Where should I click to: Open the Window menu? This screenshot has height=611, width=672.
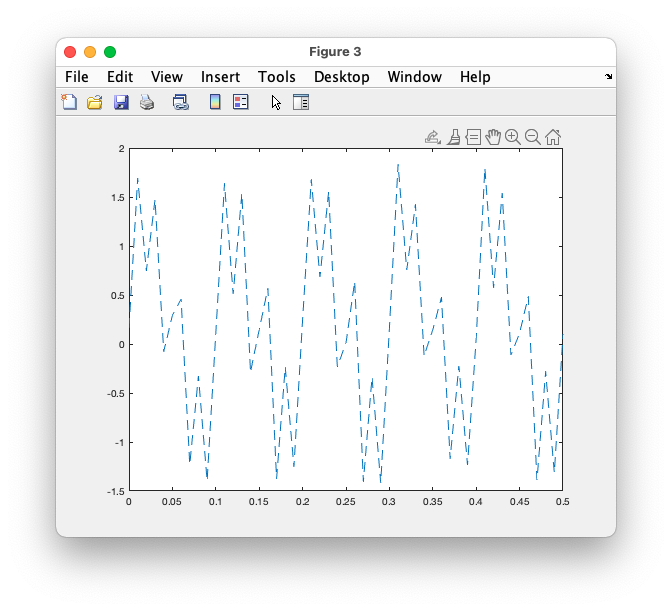pos(414,77)
